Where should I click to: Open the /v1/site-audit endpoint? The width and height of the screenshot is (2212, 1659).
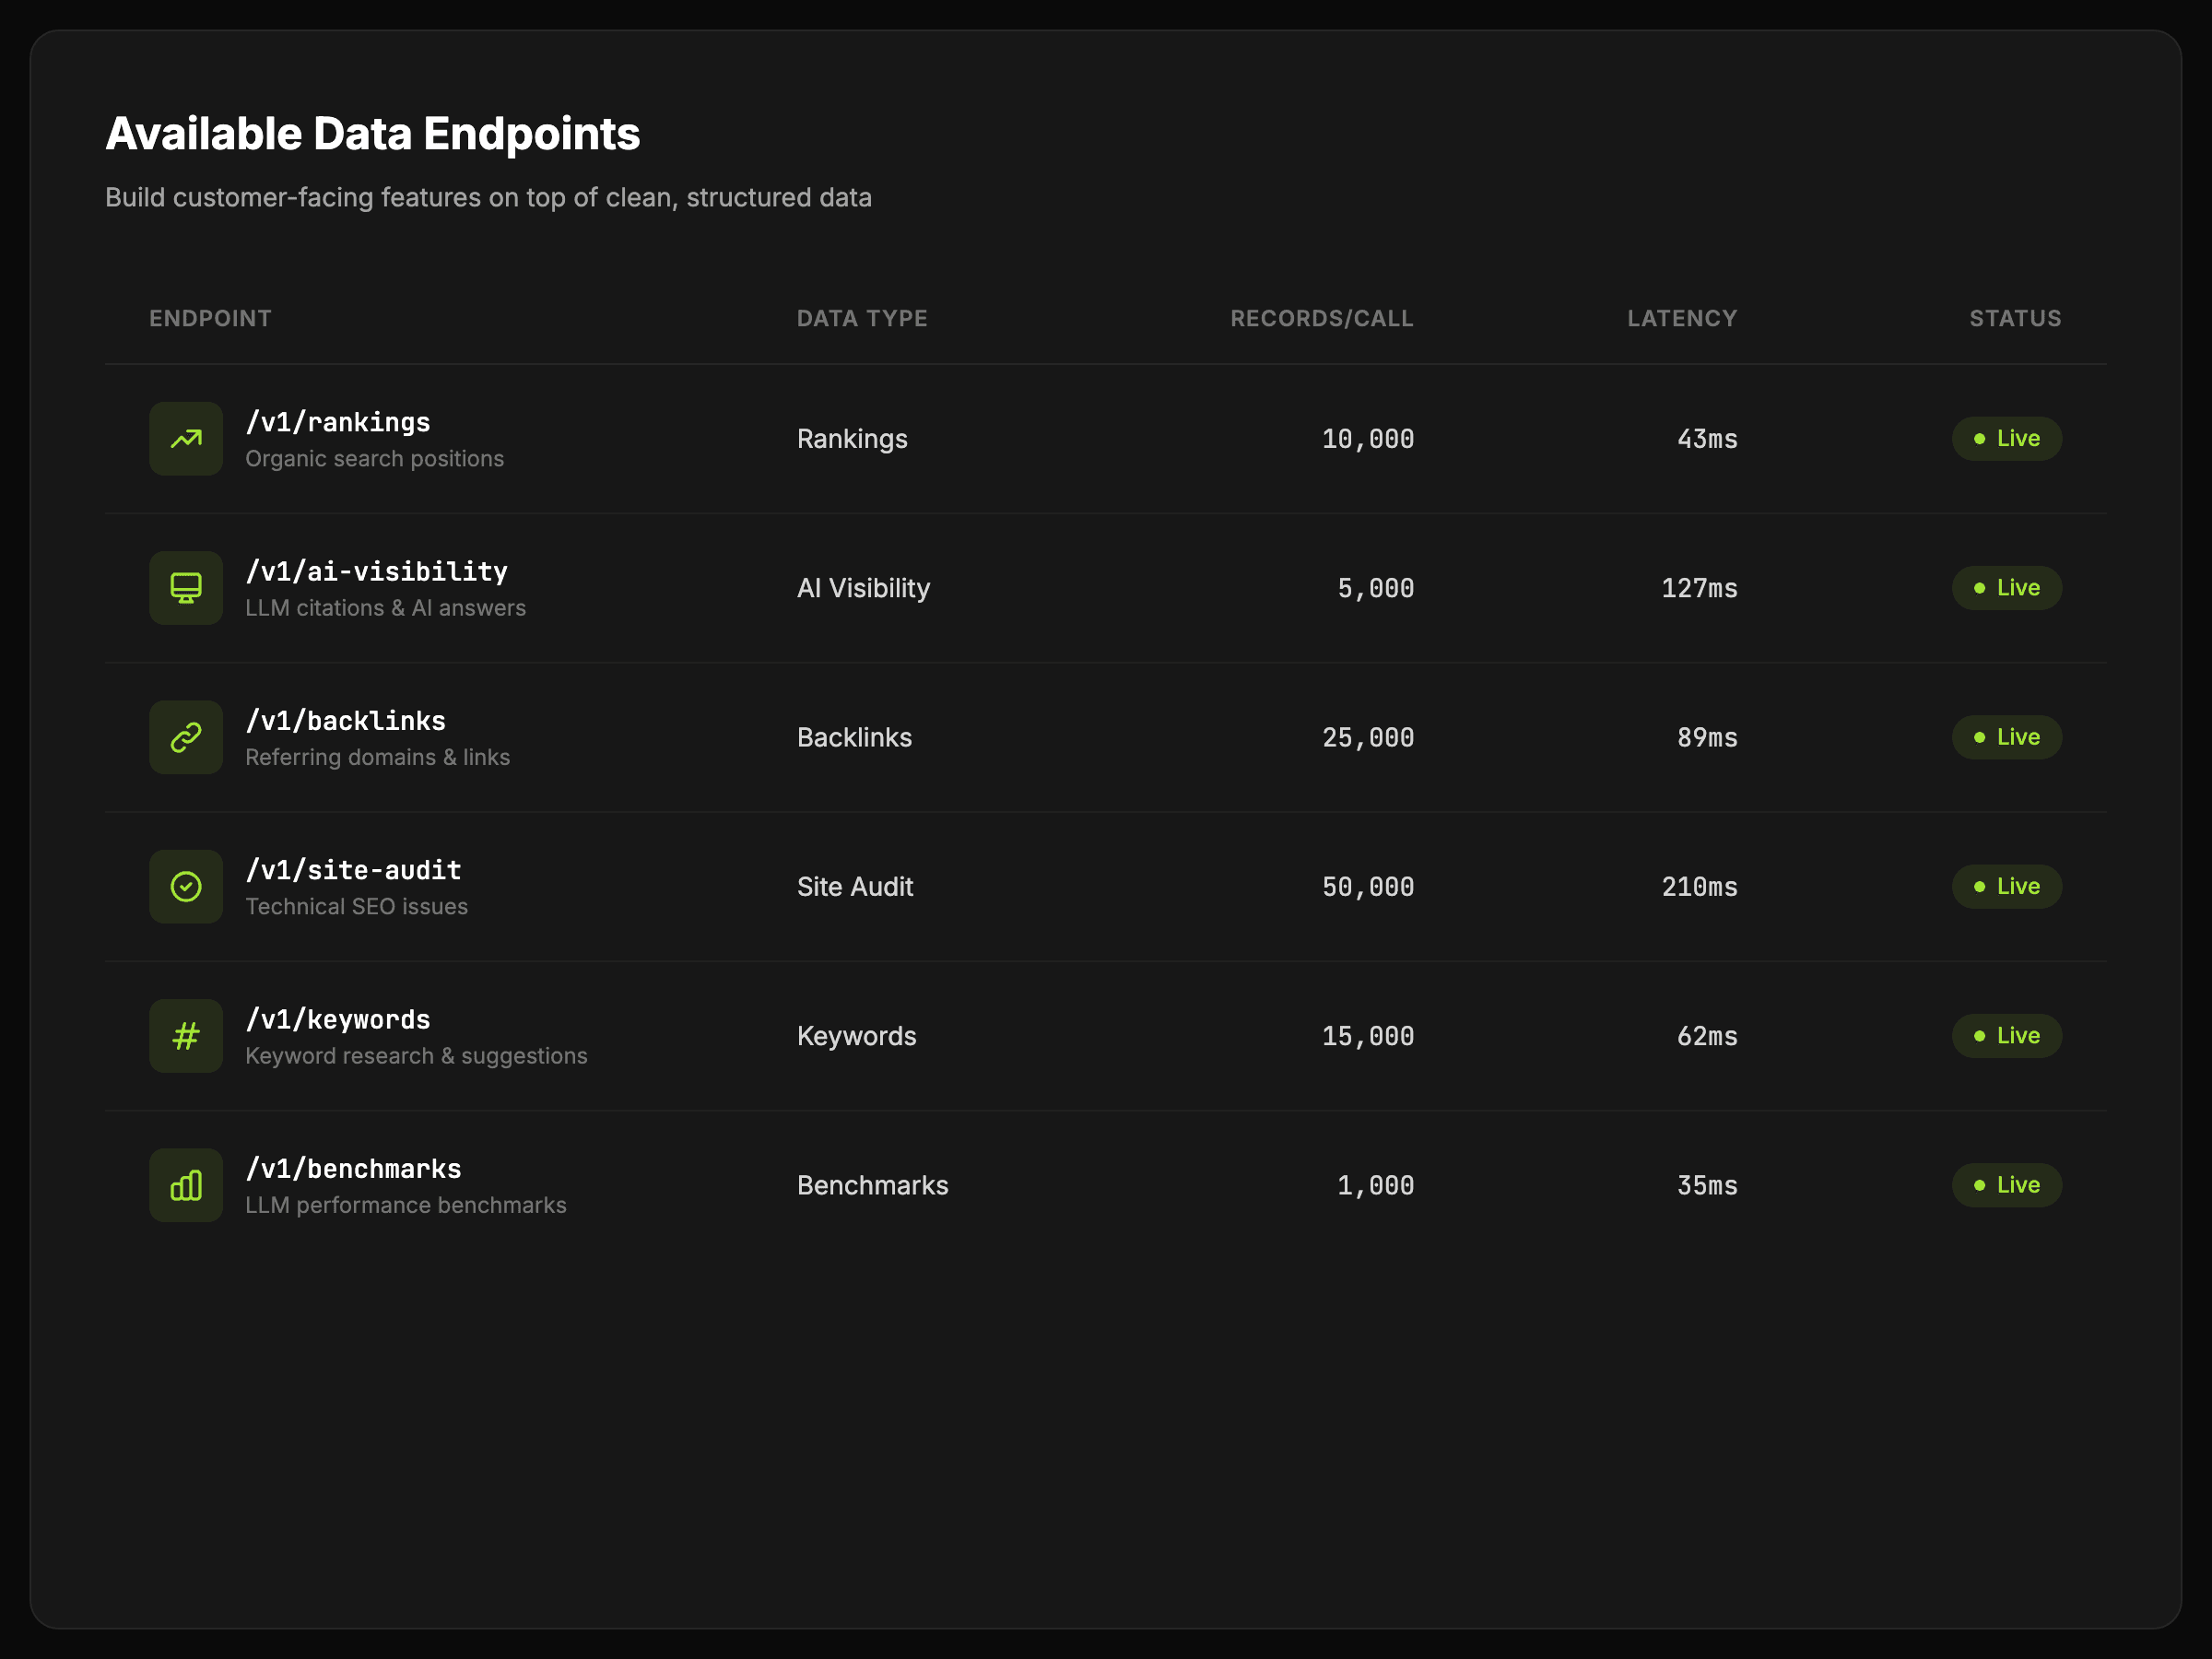click(x=353, y=870)
